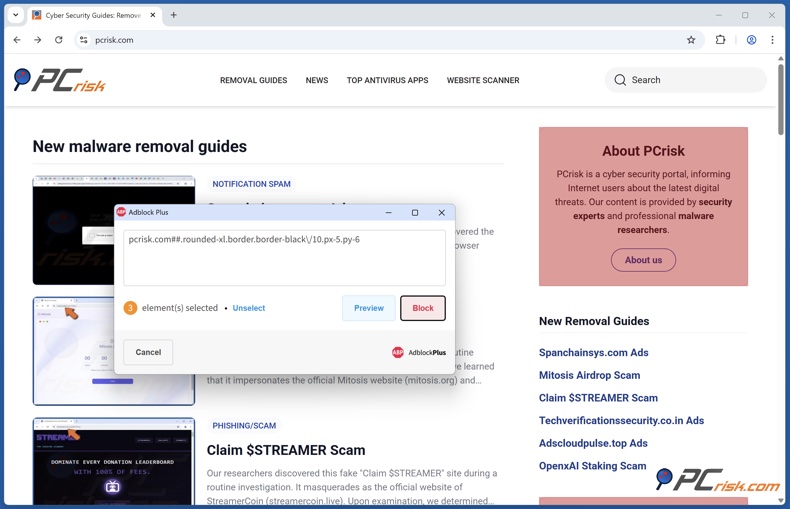Click the scrollbar up arrow
This screenshot has height=509, width=790.
[780, 58]
